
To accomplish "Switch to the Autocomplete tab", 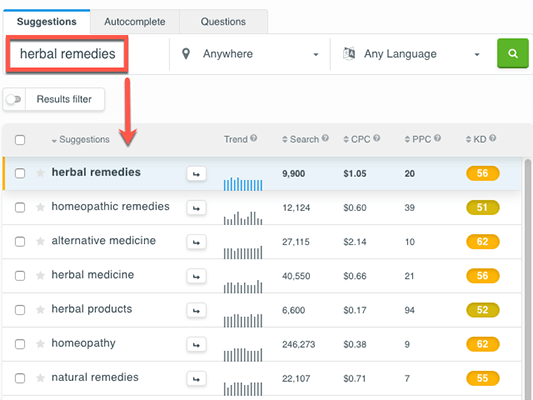I will point(135,22).
